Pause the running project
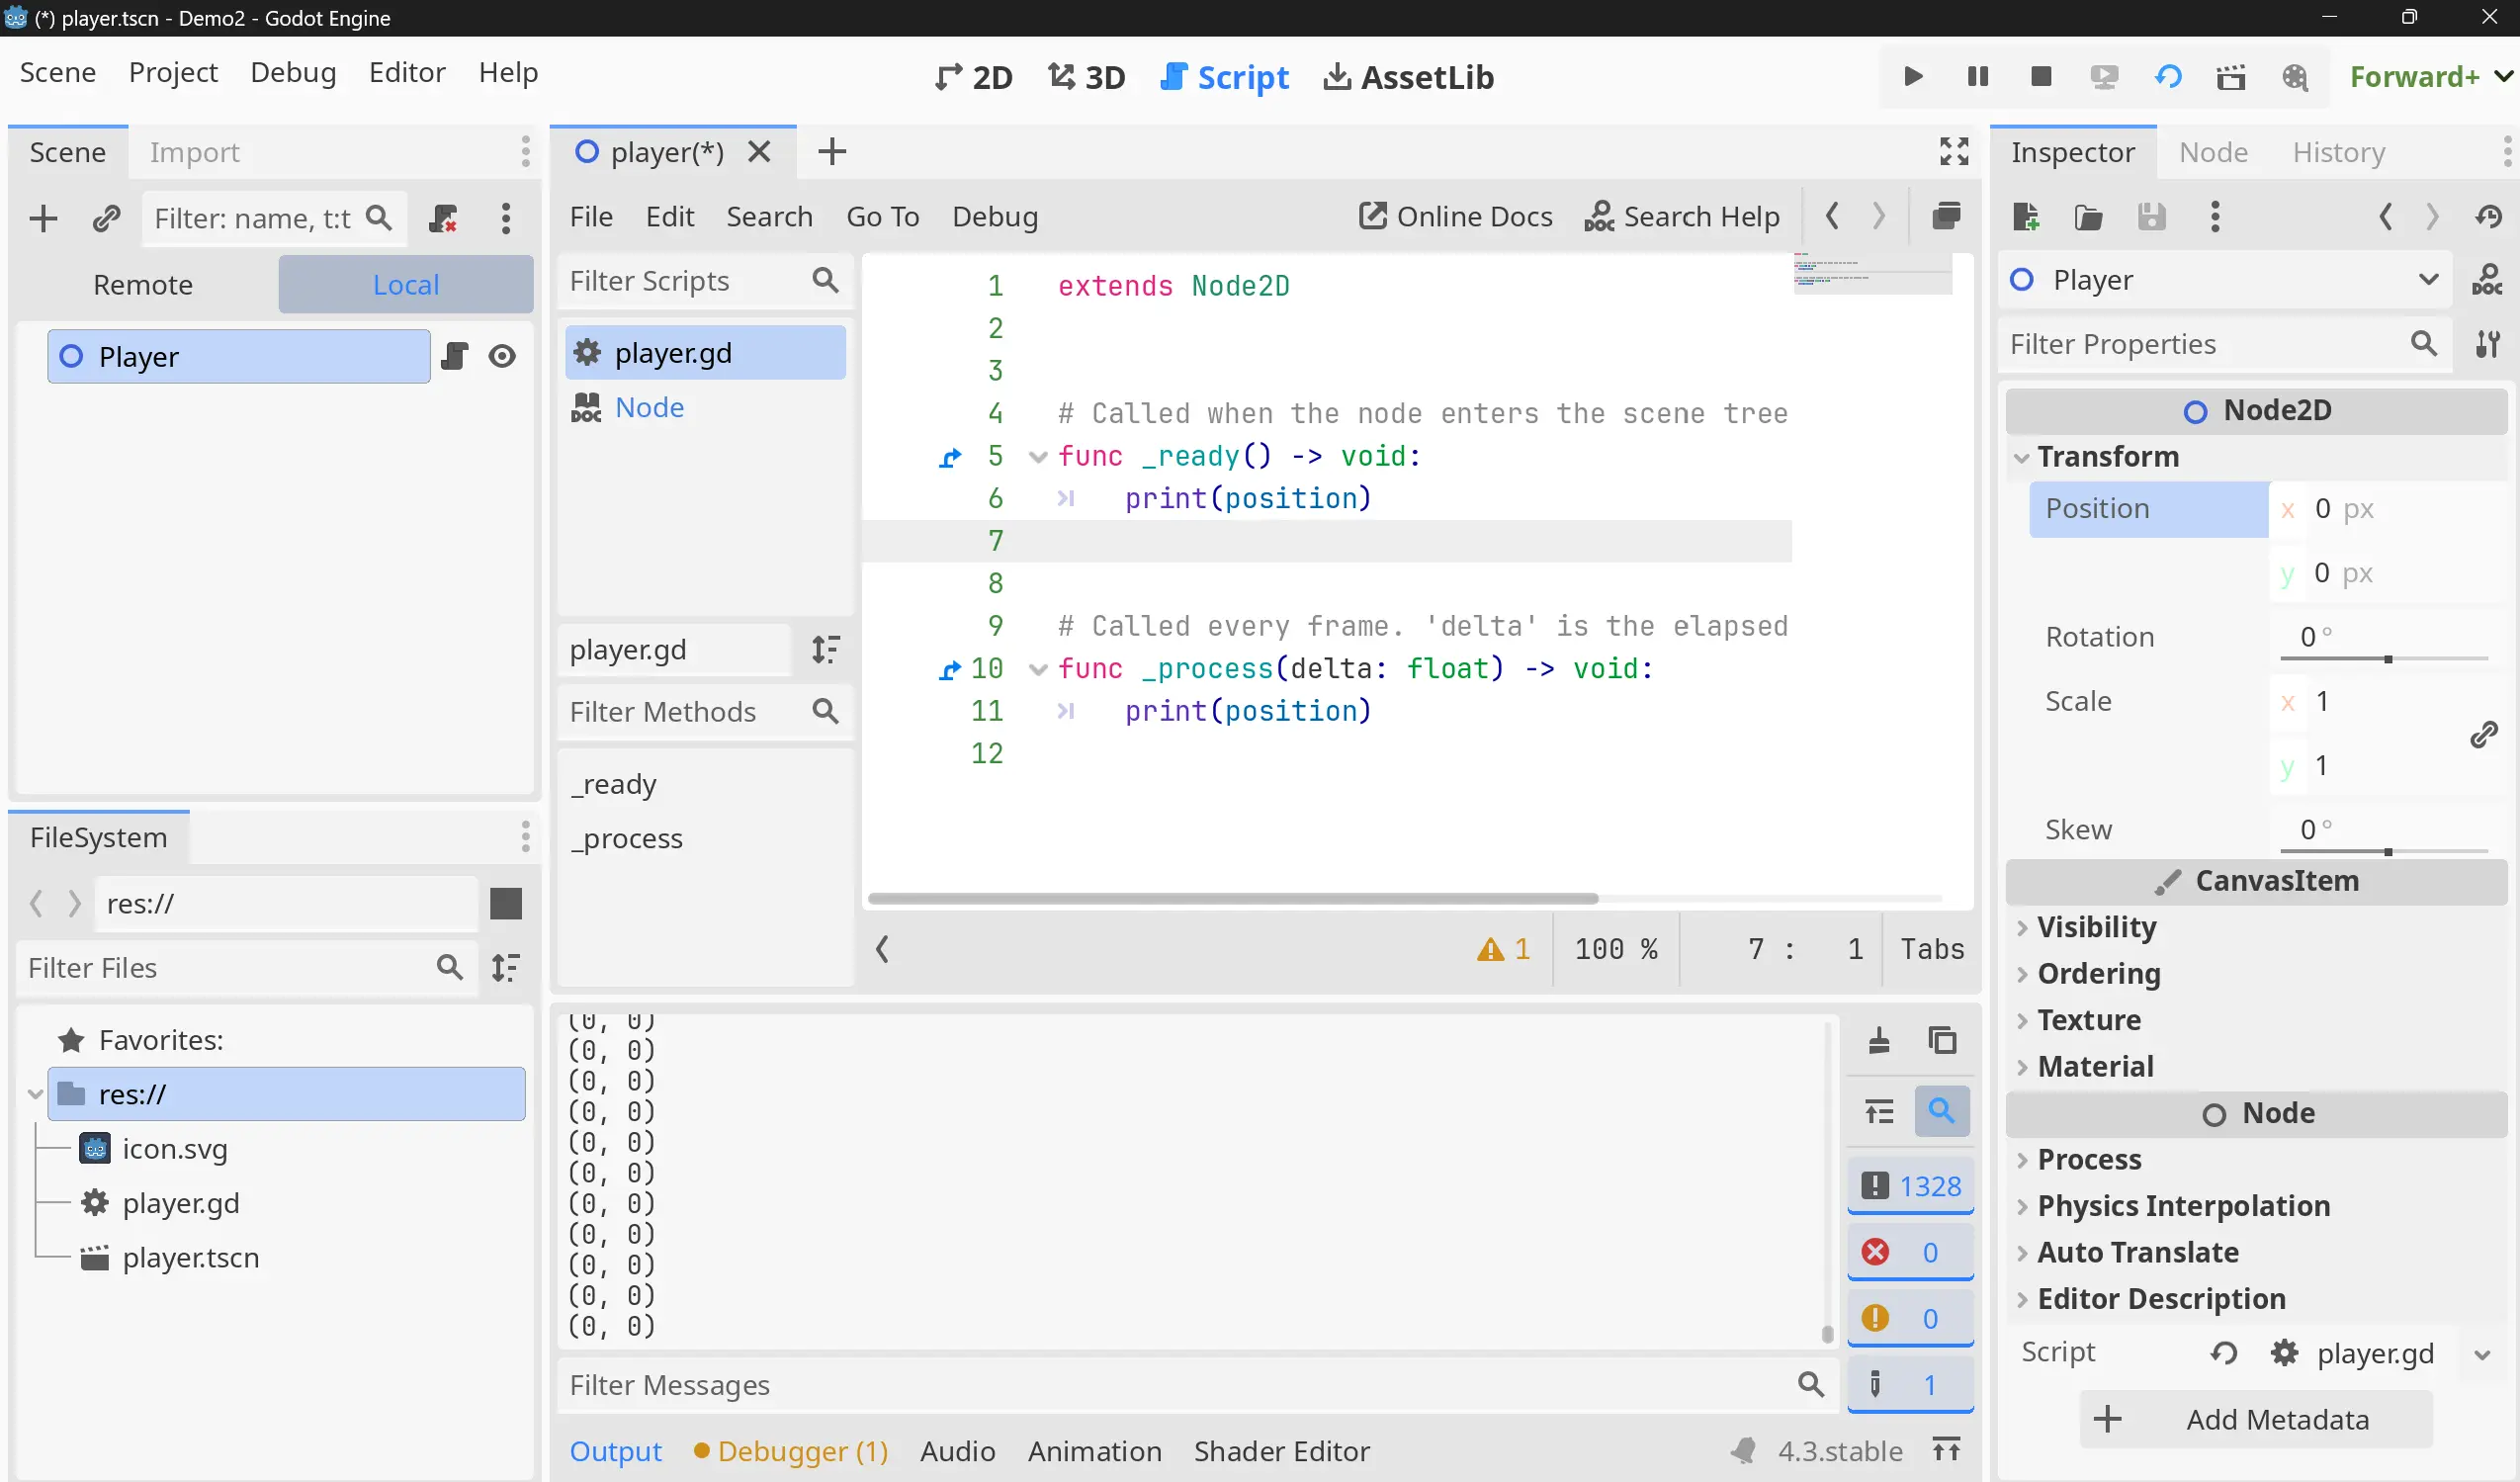Viewport: 2520px width, 1482px height. coord(1977,76)
